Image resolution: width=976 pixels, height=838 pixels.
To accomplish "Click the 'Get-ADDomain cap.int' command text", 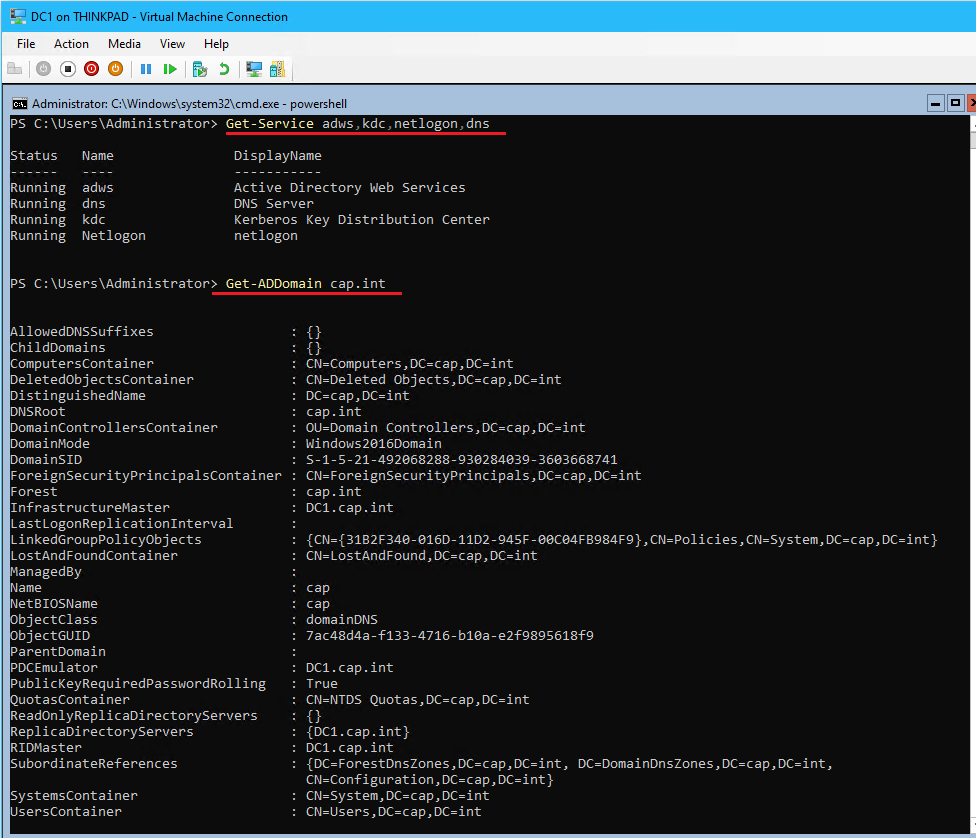I will (x=306, y=283).
